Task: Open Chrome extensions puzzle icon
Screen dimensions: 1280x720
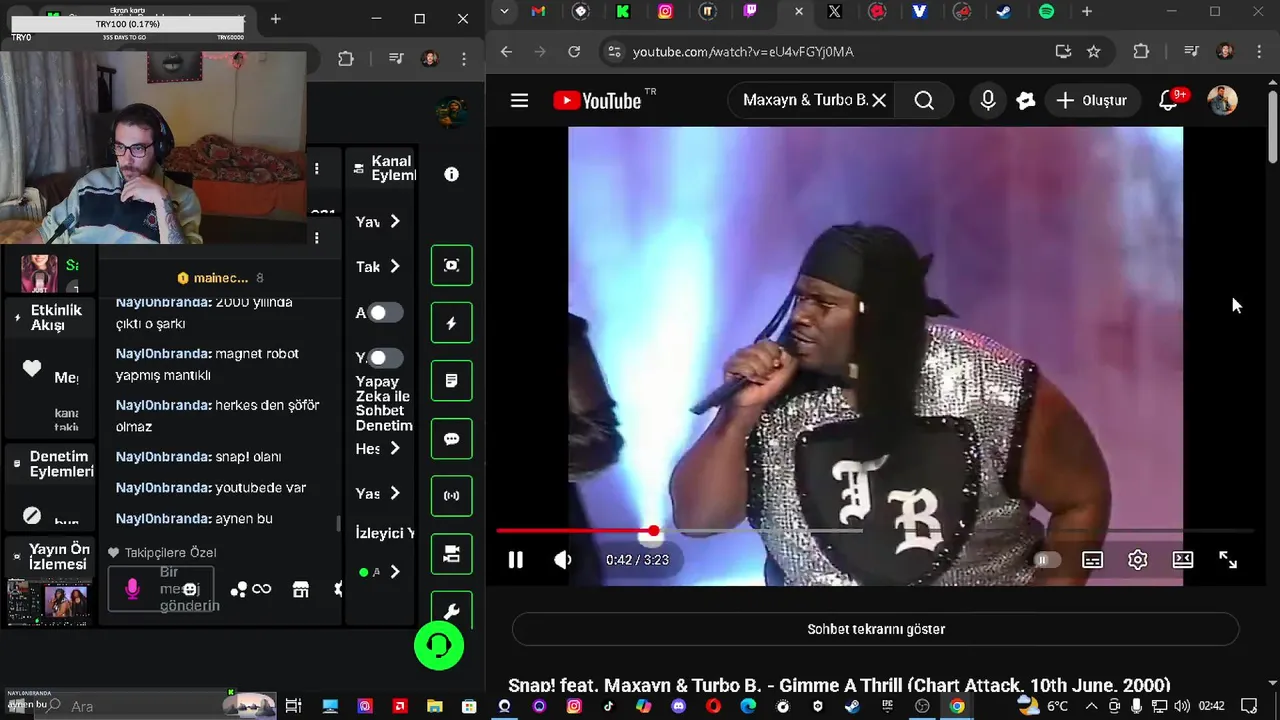Action: point(1141,51)
